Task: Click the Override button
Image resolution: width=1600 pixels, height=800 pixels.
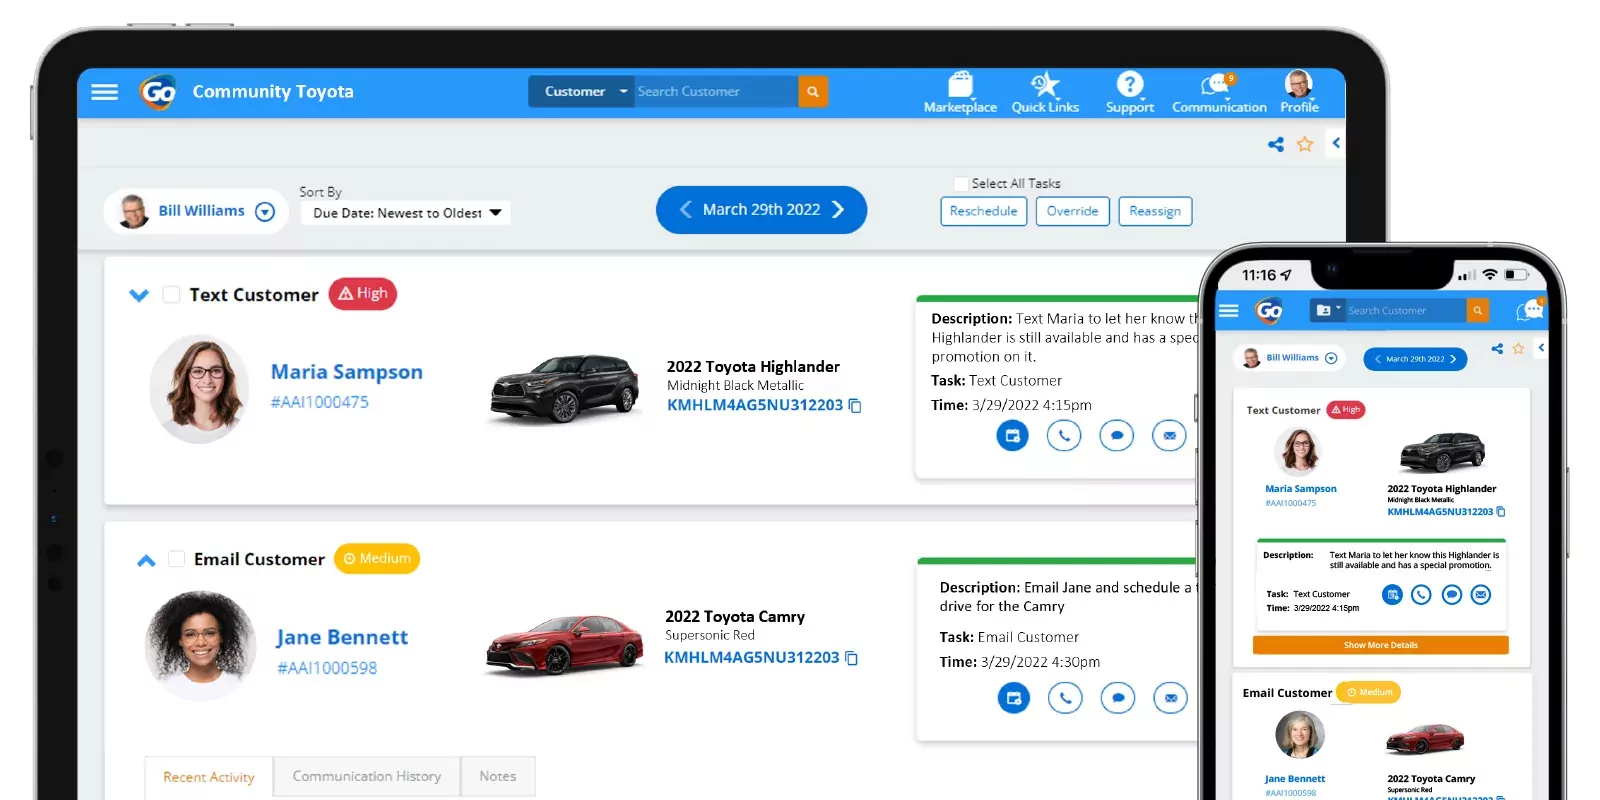Action: pyautogui.click(x=1073, y=211)
